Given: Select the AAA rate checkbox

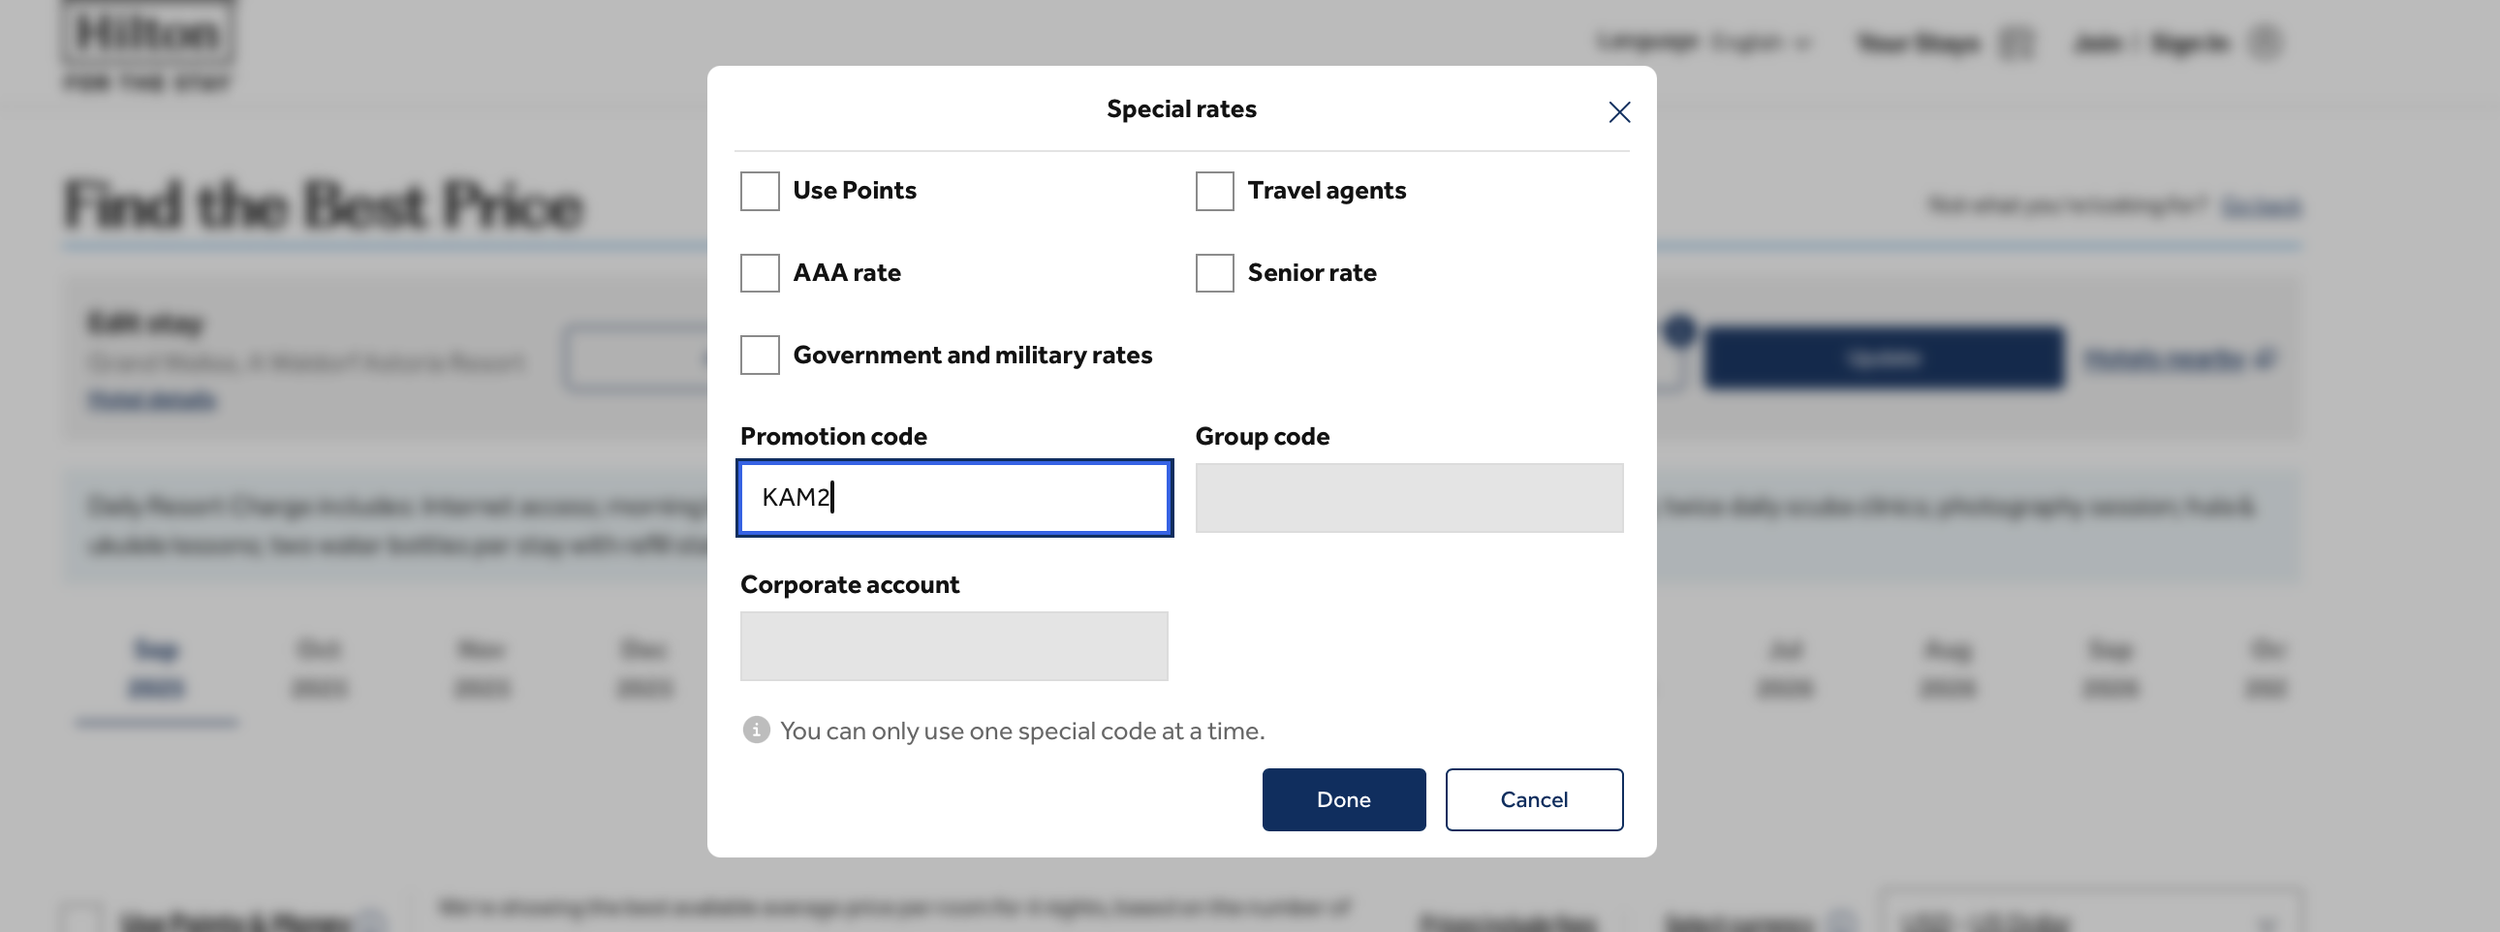Looking at the screenshot, I should point(760,273).
